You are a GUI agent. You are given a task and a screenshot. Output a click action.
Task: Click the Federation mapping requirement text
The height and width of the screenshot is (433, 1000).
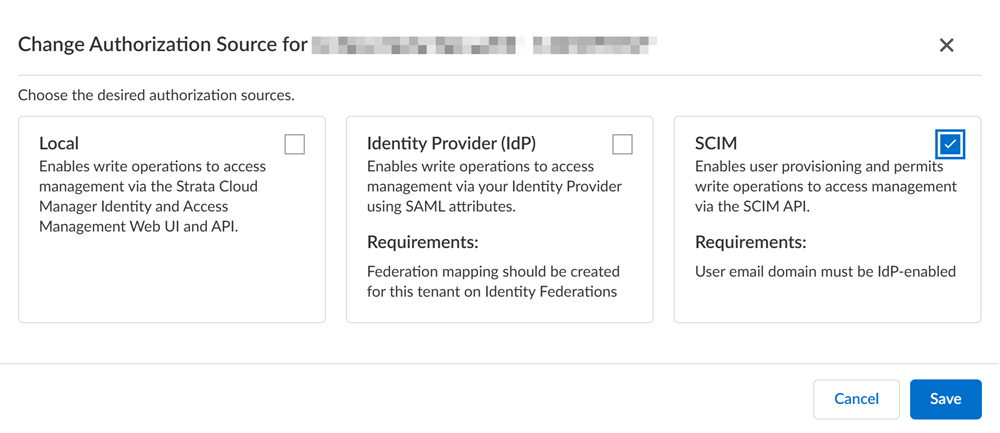tap(494, 281)
